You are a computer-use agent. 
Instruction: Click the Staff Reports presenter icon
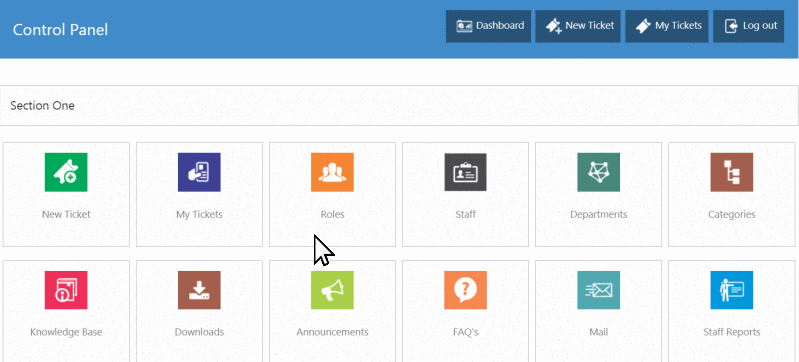point(732,290)
